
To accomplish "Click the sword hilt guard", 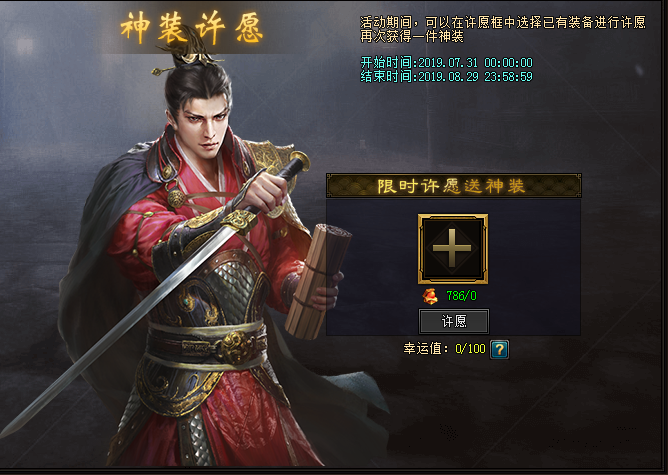I will [x=239, y=220].
